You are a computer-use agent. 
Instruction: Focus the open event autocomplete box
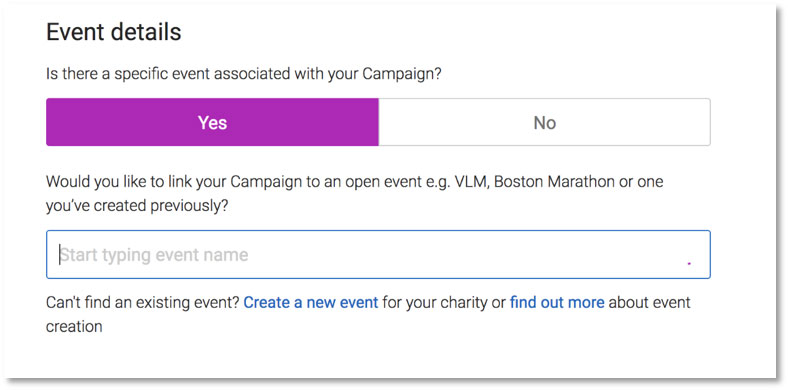(x=378, y=254)
